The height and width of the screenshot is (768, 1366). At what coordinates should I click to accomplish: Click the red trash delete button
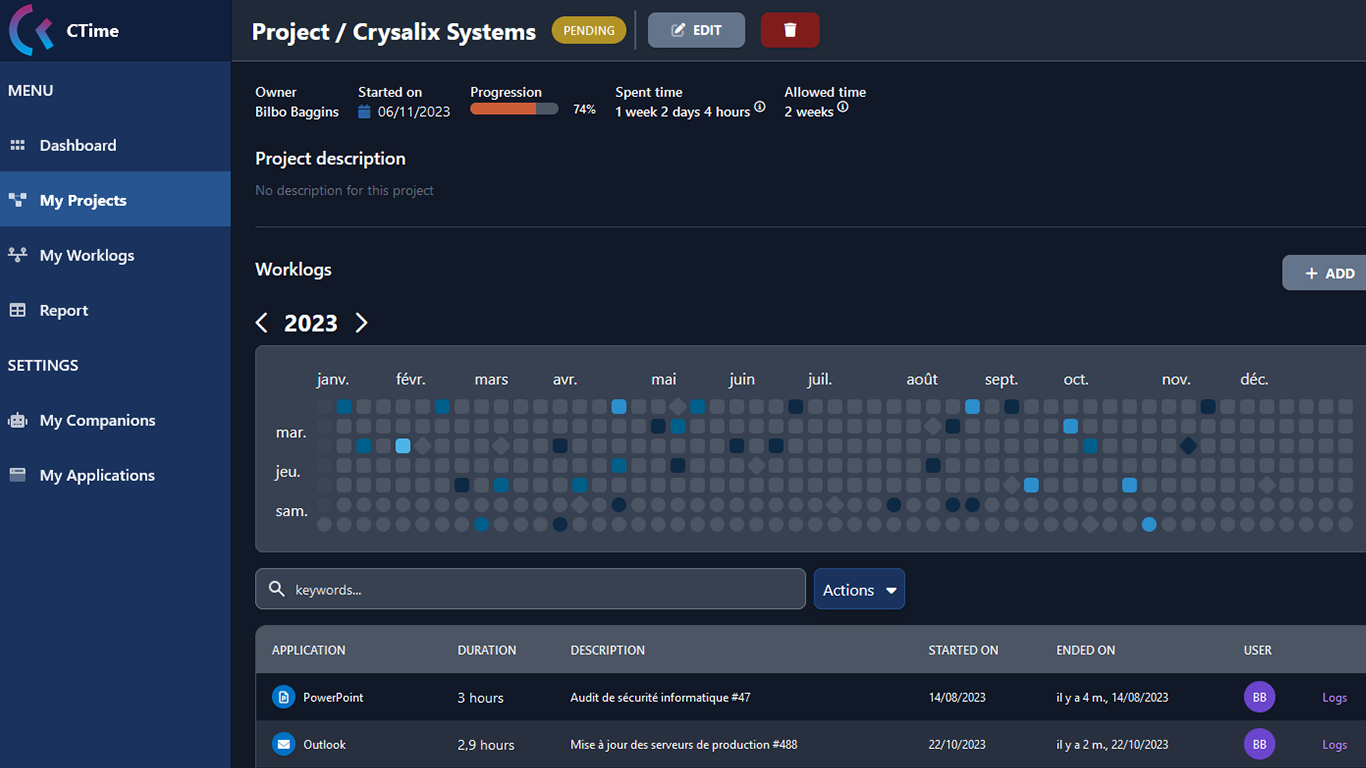pos(789,30)
